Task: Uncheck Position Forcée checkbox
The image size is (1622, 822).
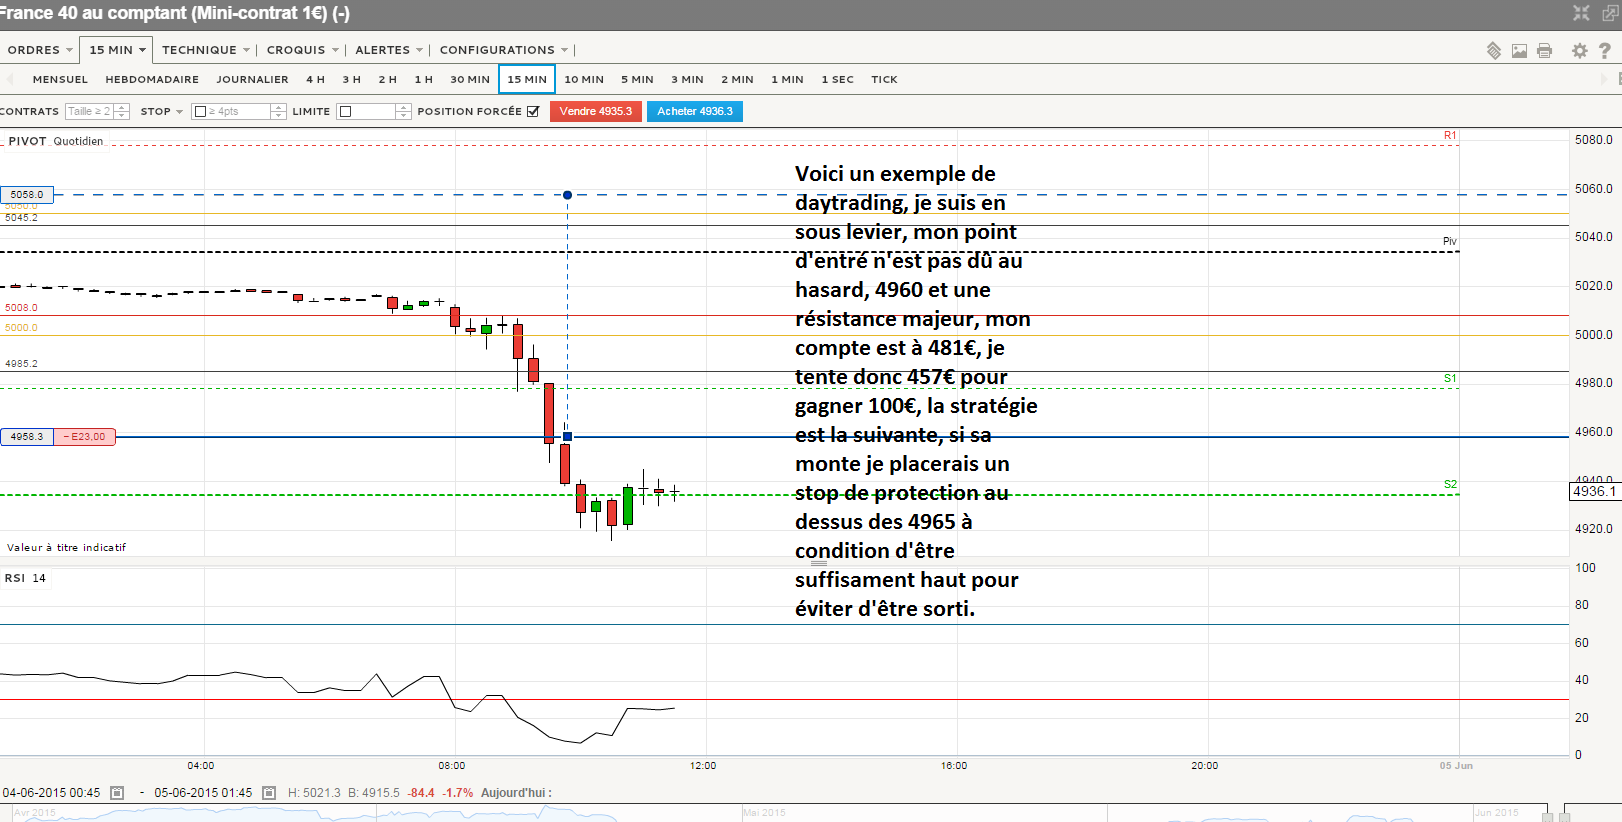Action: coord(533,111)
